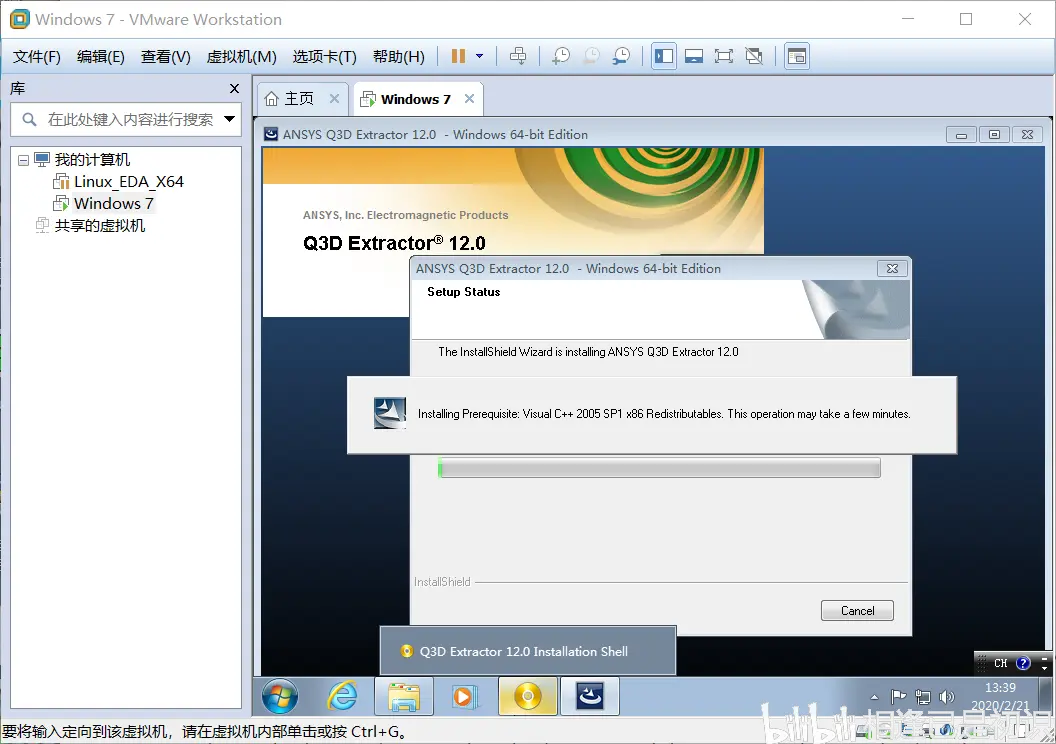This screenshot has height=744, width=1056.
Task: Open the Action Center flag icon
Action: pyautogui.click(x=898, y=697)
